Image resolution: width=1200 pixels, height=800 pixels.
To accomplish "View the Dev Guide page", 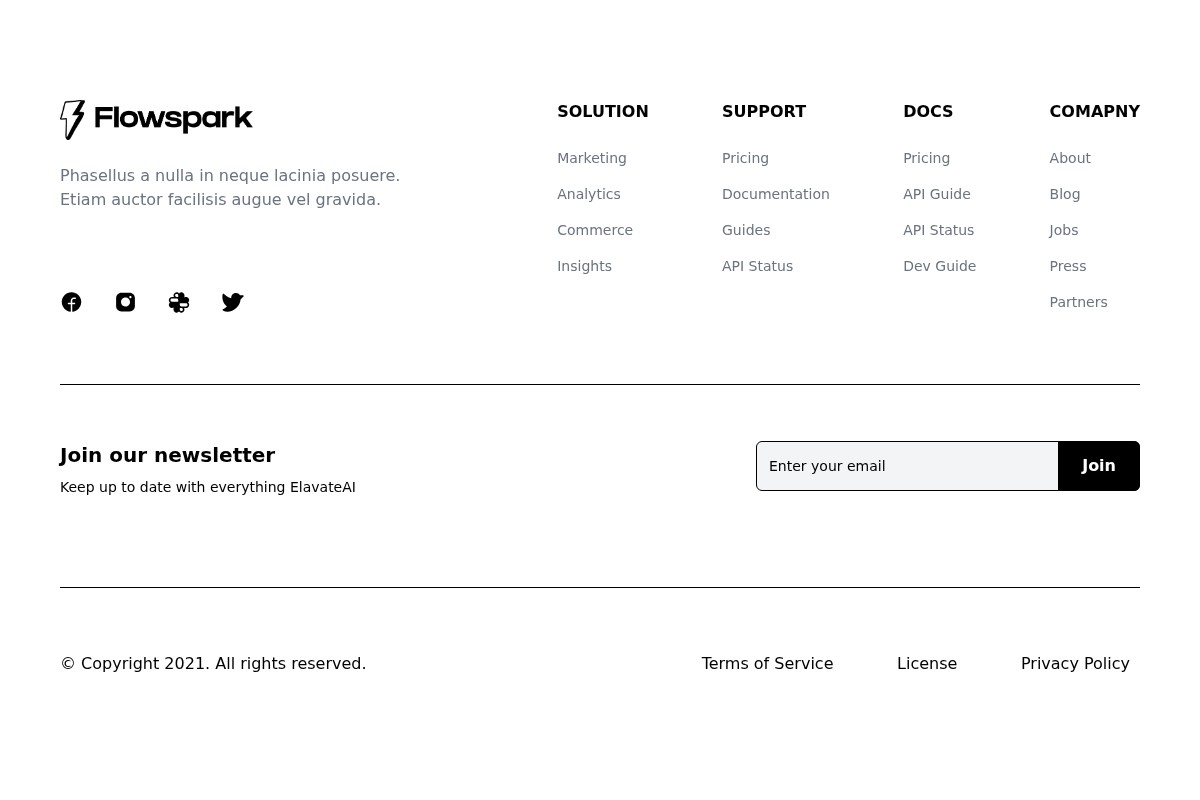I will click(x=939, y=266).
